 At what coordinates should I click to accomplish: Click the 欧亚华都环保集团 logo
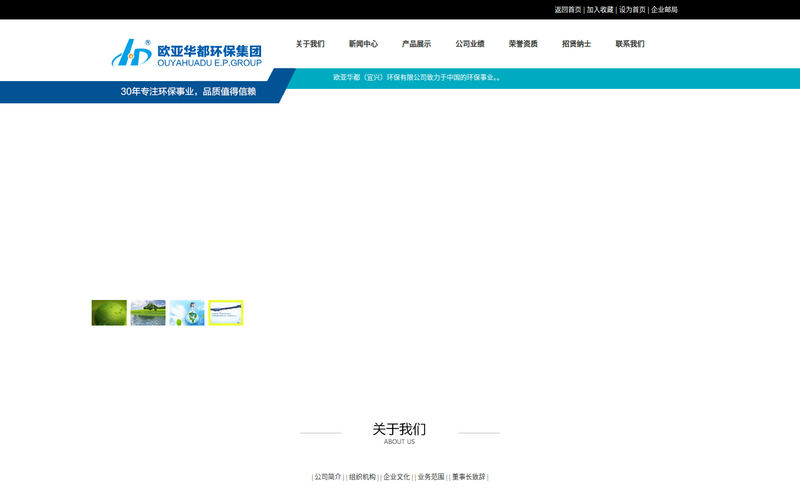pyautogui.click(x=187, y=53)
